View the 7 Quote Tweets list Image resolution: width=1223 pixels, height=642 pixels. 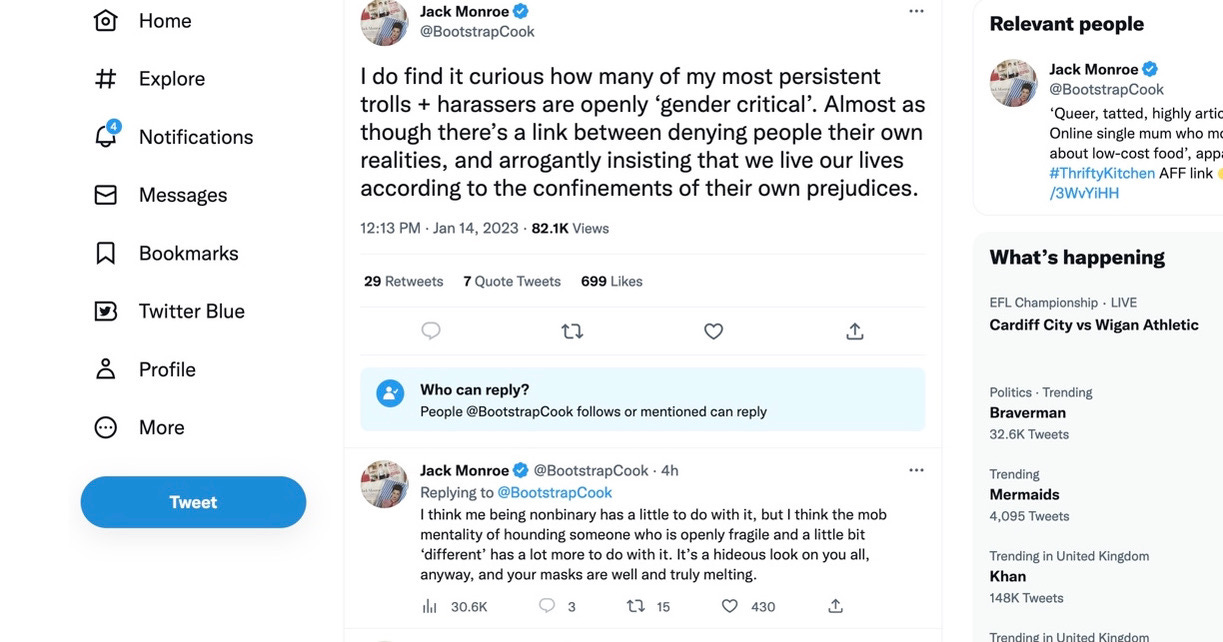512,281
